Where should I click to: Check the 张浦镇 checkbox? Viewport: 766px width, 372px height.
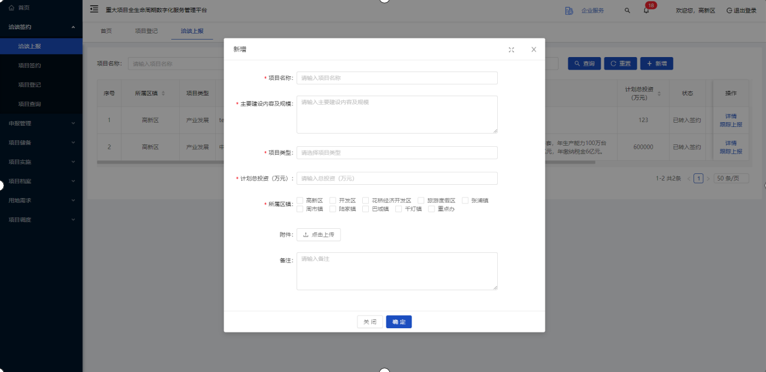[x=465, y=200]
